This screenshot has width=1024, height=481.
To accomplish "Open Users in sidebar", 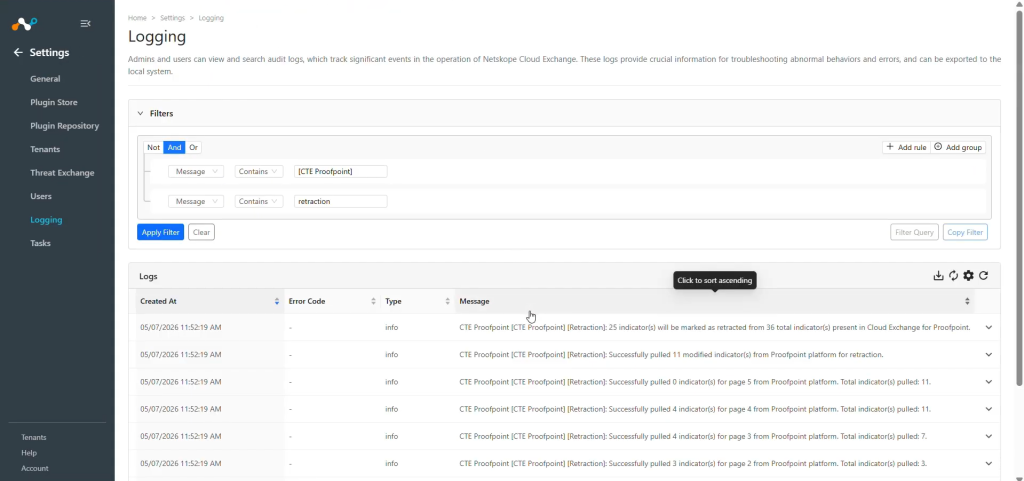I will tap(41, 196).
